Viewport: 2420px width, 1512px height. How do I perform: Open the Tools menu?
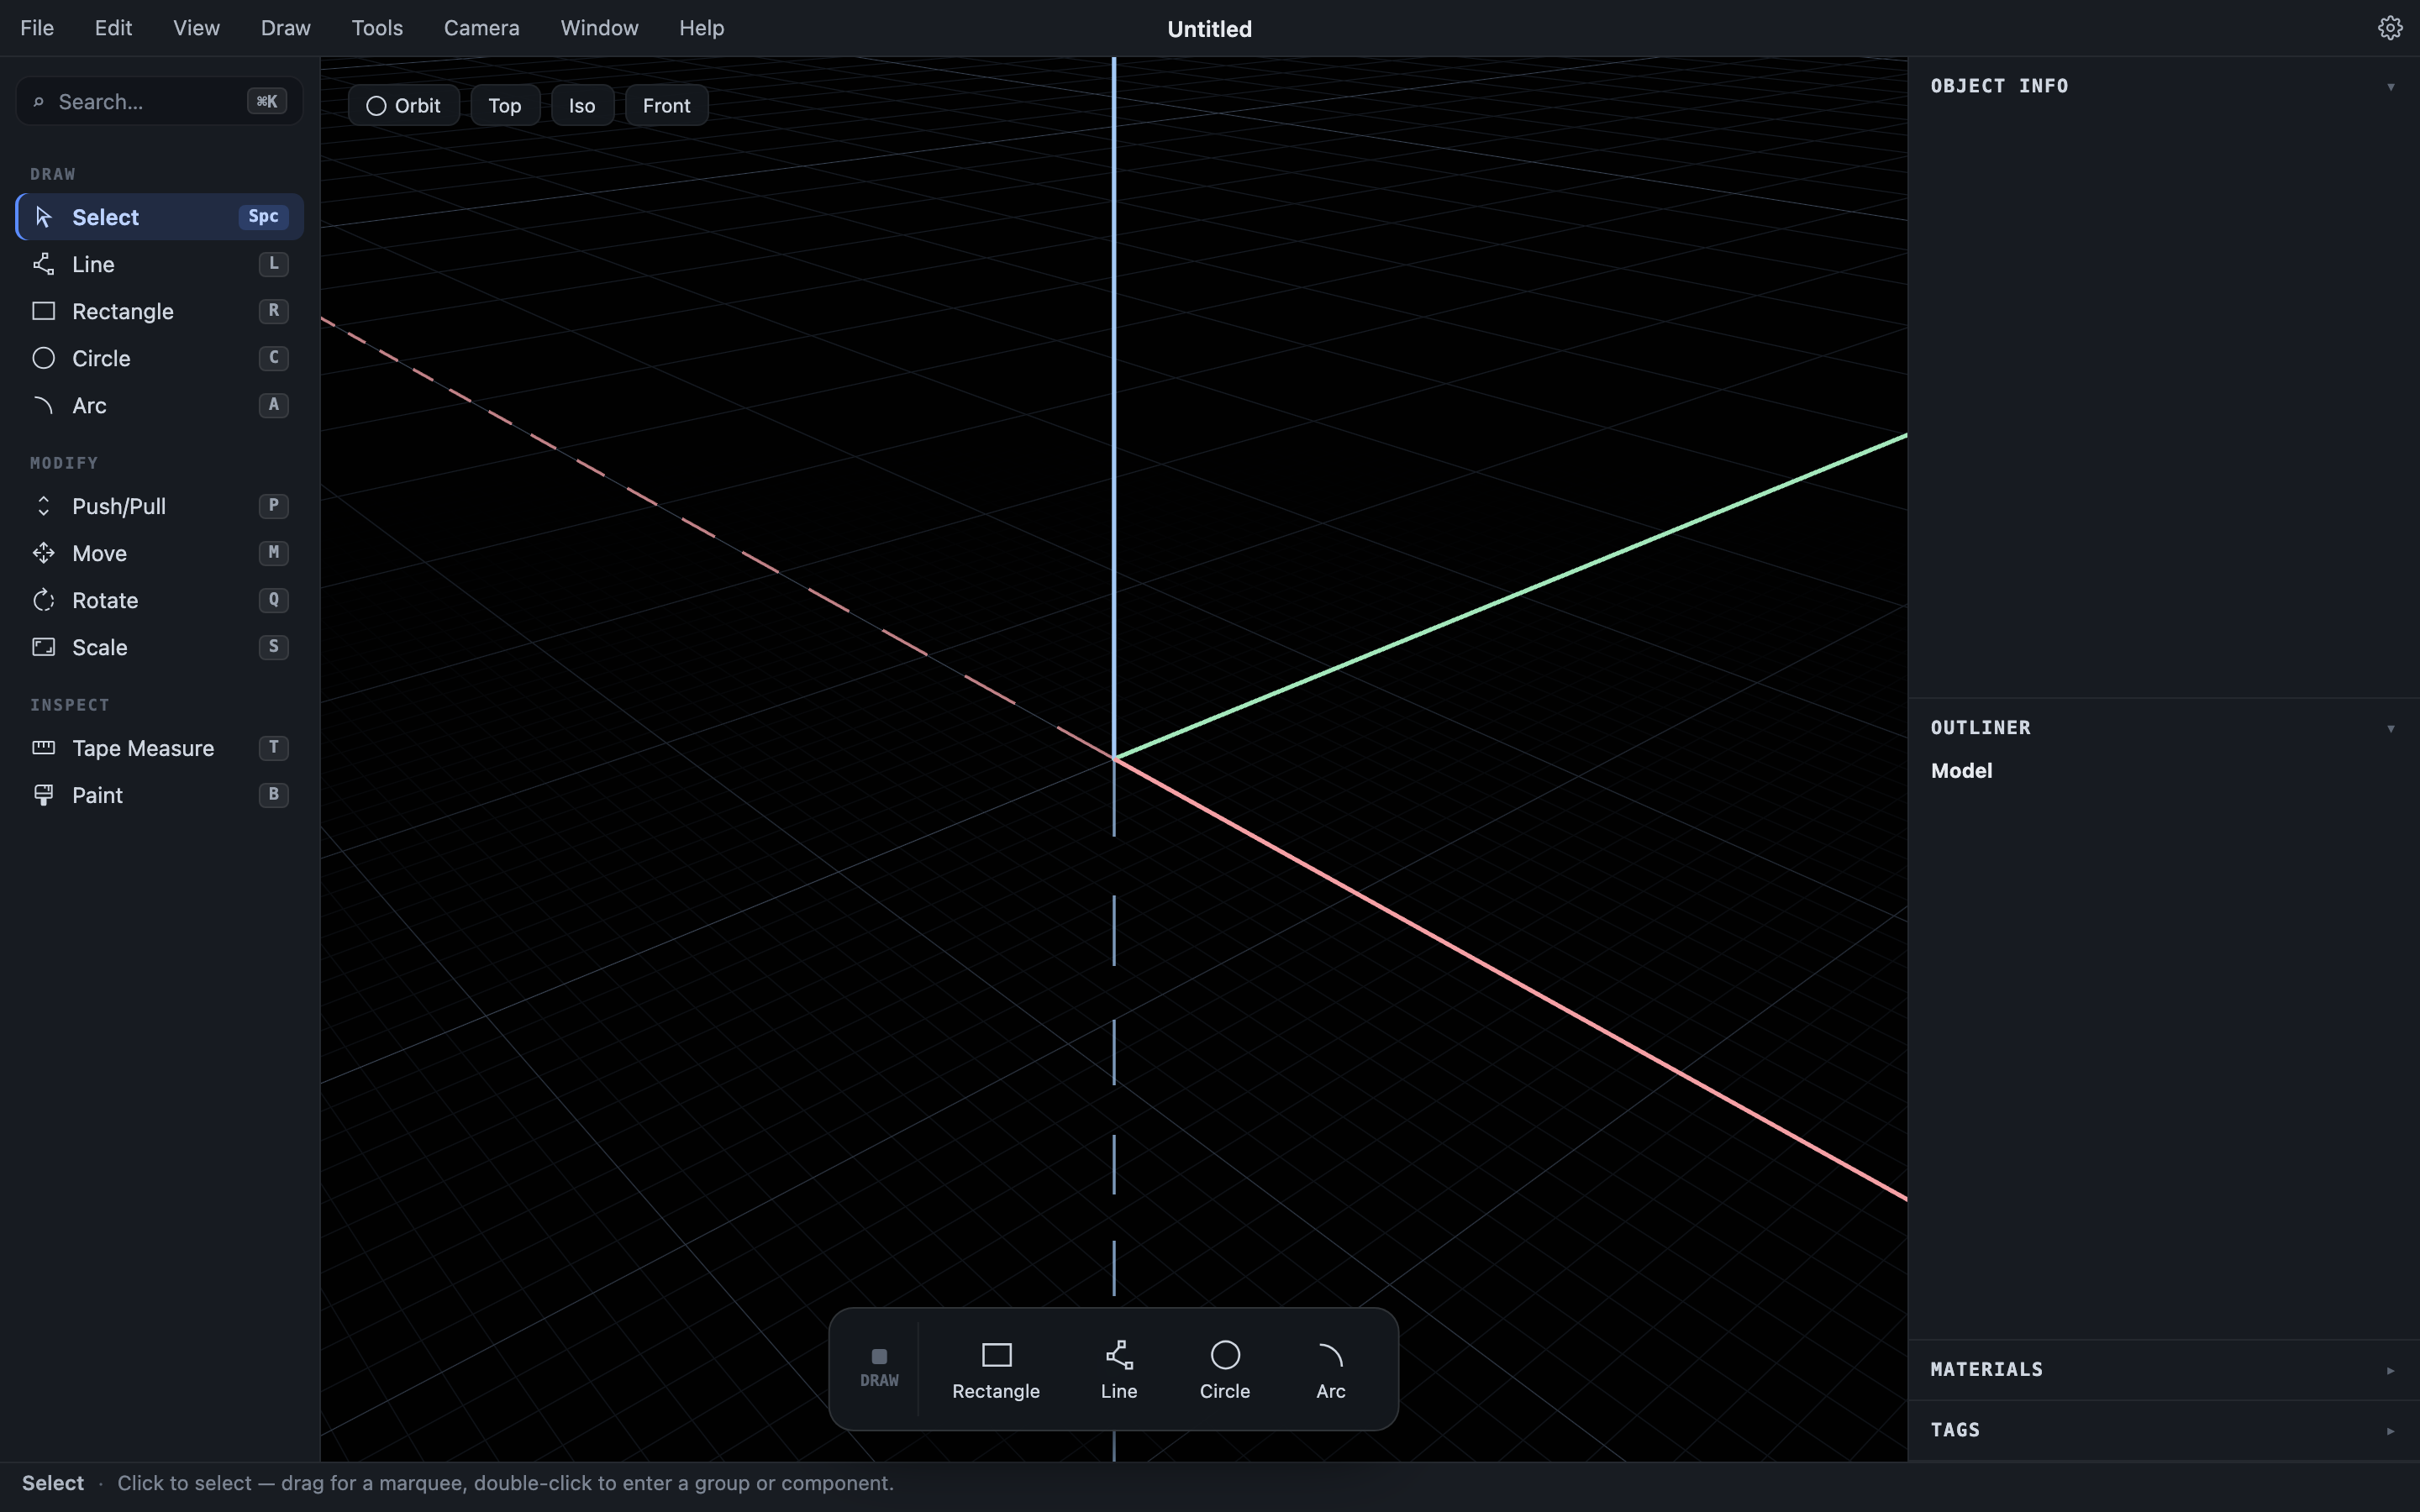pyautogui.click(x=377, y=28)
